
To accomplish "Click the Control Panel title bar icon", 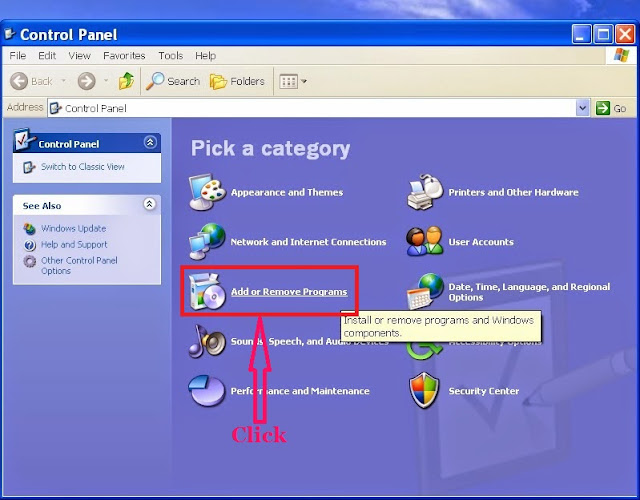I will point(10,34).
